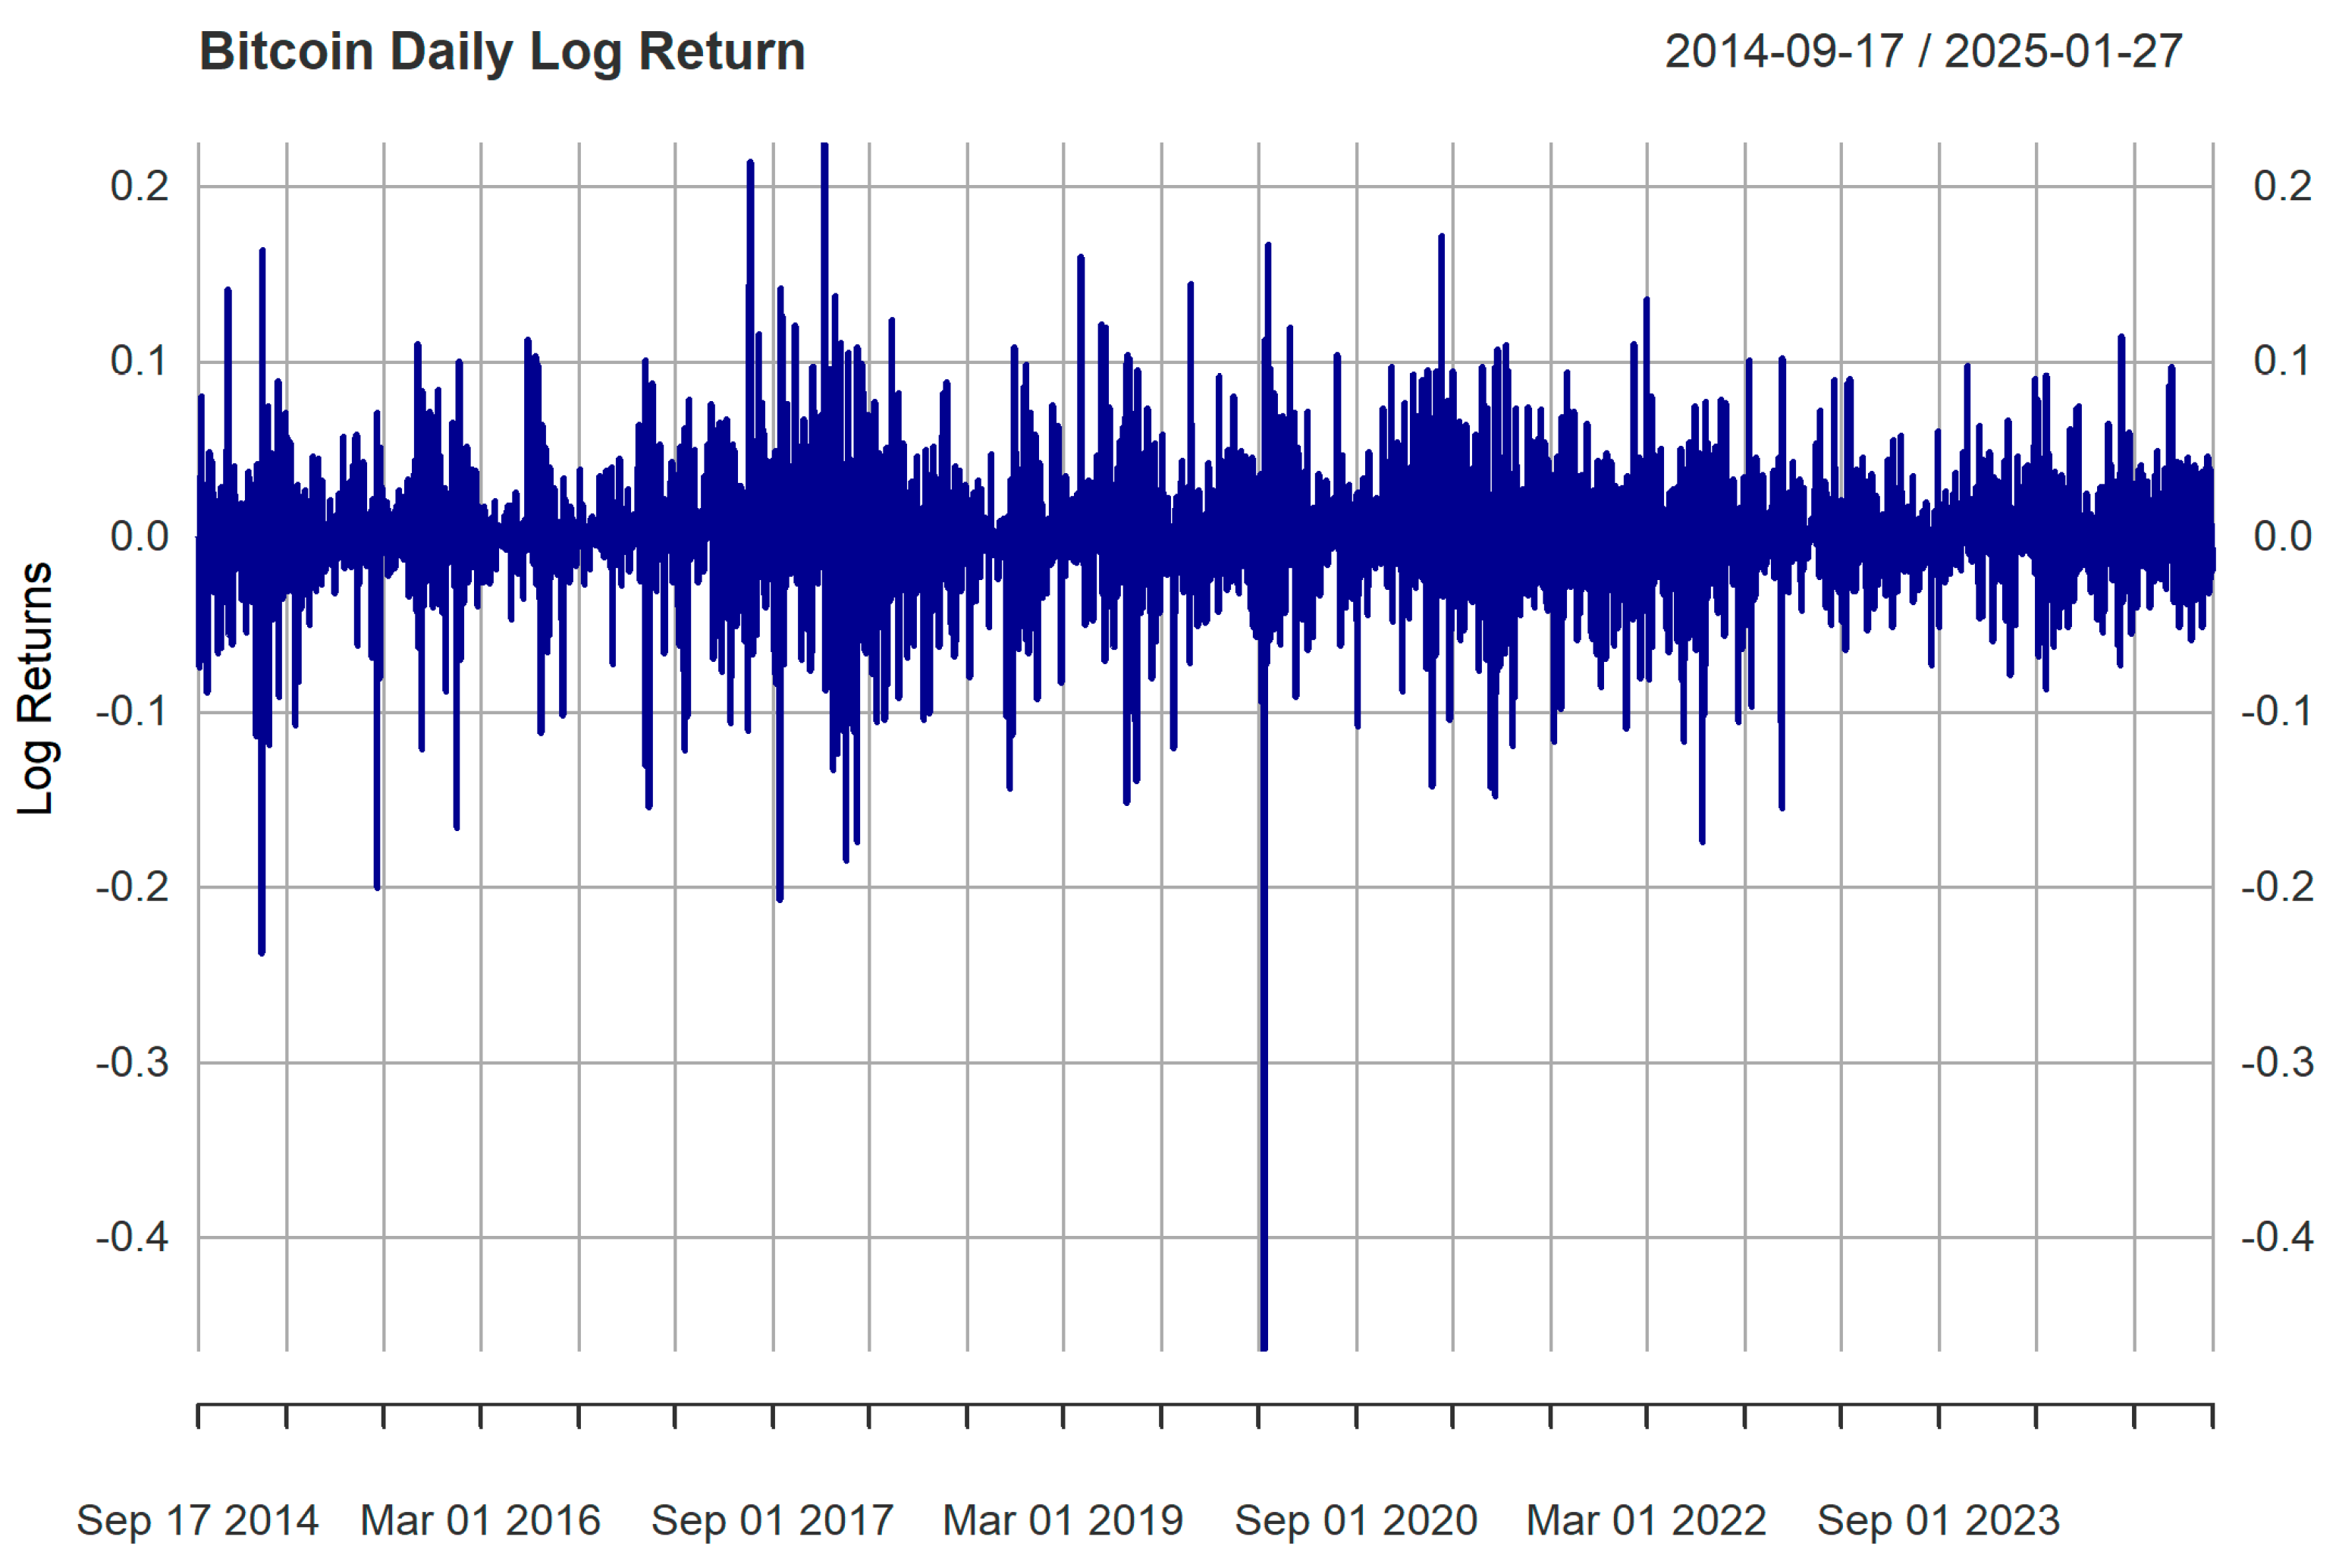Screen dimensions: 2339x1568
Task: Select the Sep 17 2014 x-axis label
Action: click(197, 1520)
